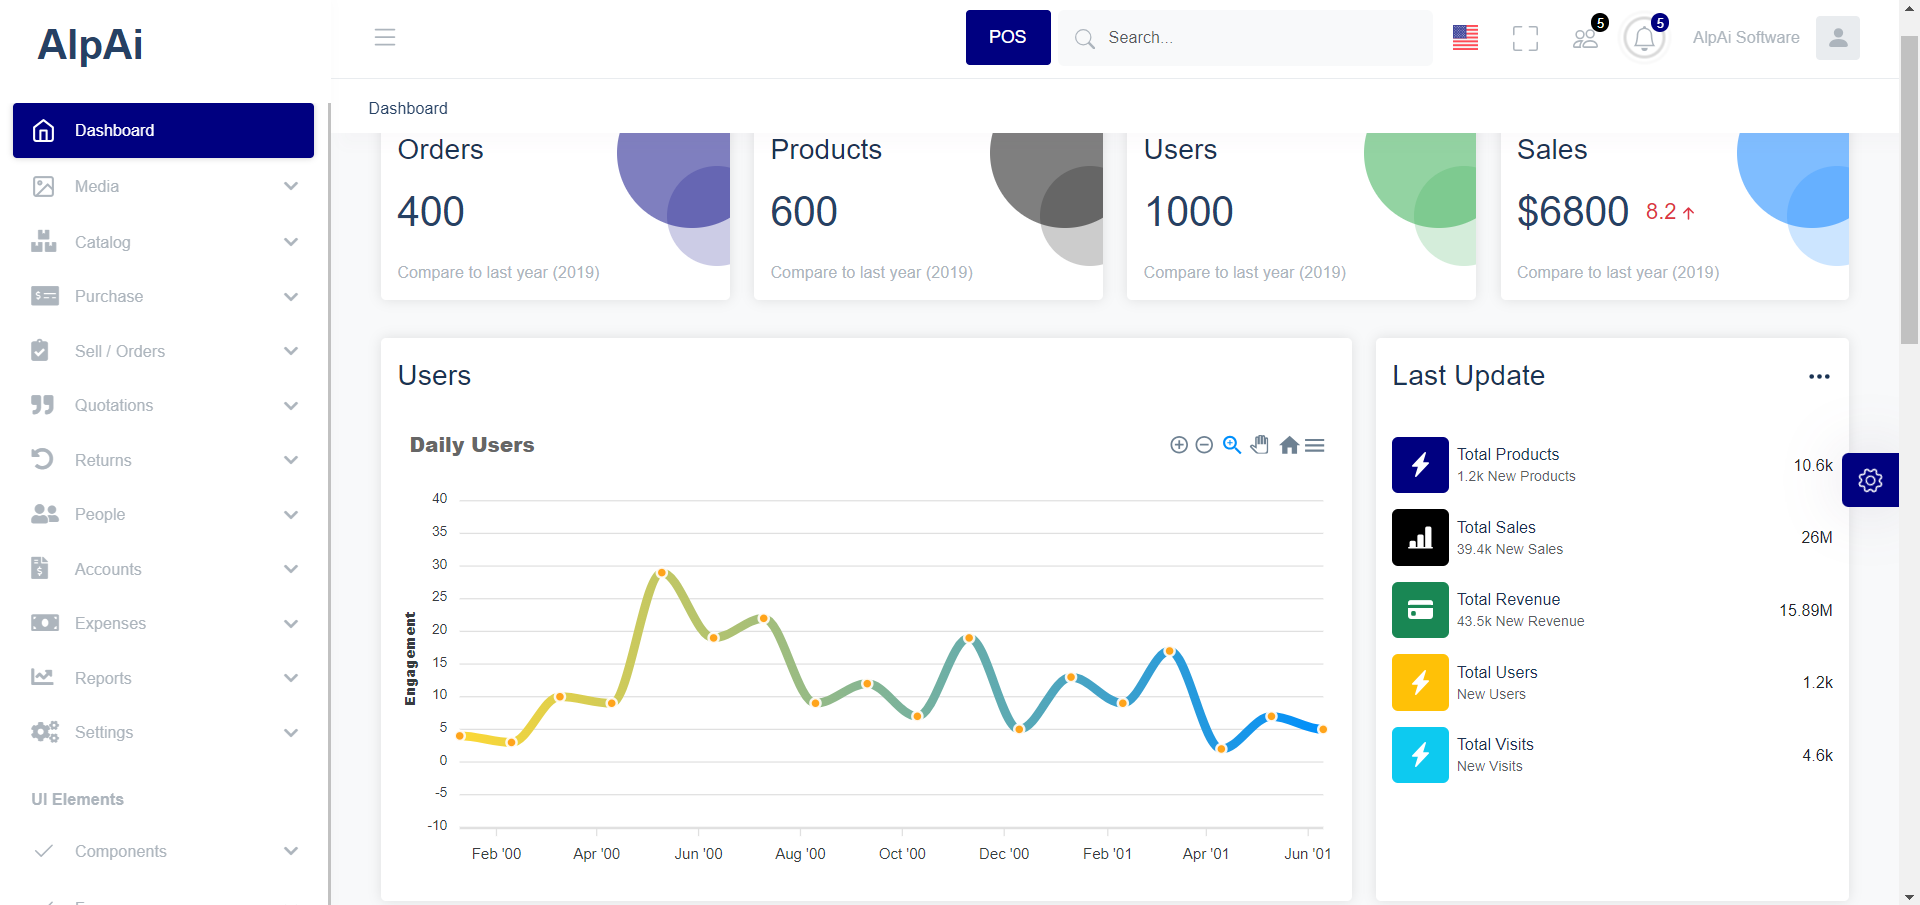This screenshot has height=905, width=1920.
Task: Open the notifications bell icon
Action: 1645,38
